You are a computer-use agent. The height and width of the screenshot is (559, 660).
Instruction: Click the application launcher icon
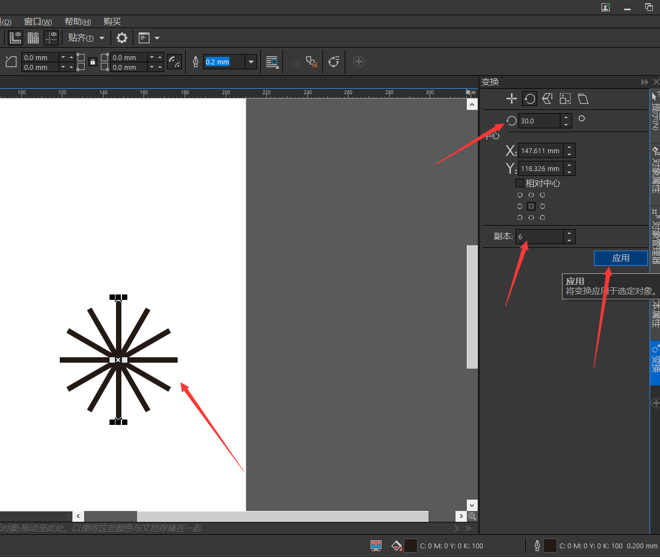[144, 38]
